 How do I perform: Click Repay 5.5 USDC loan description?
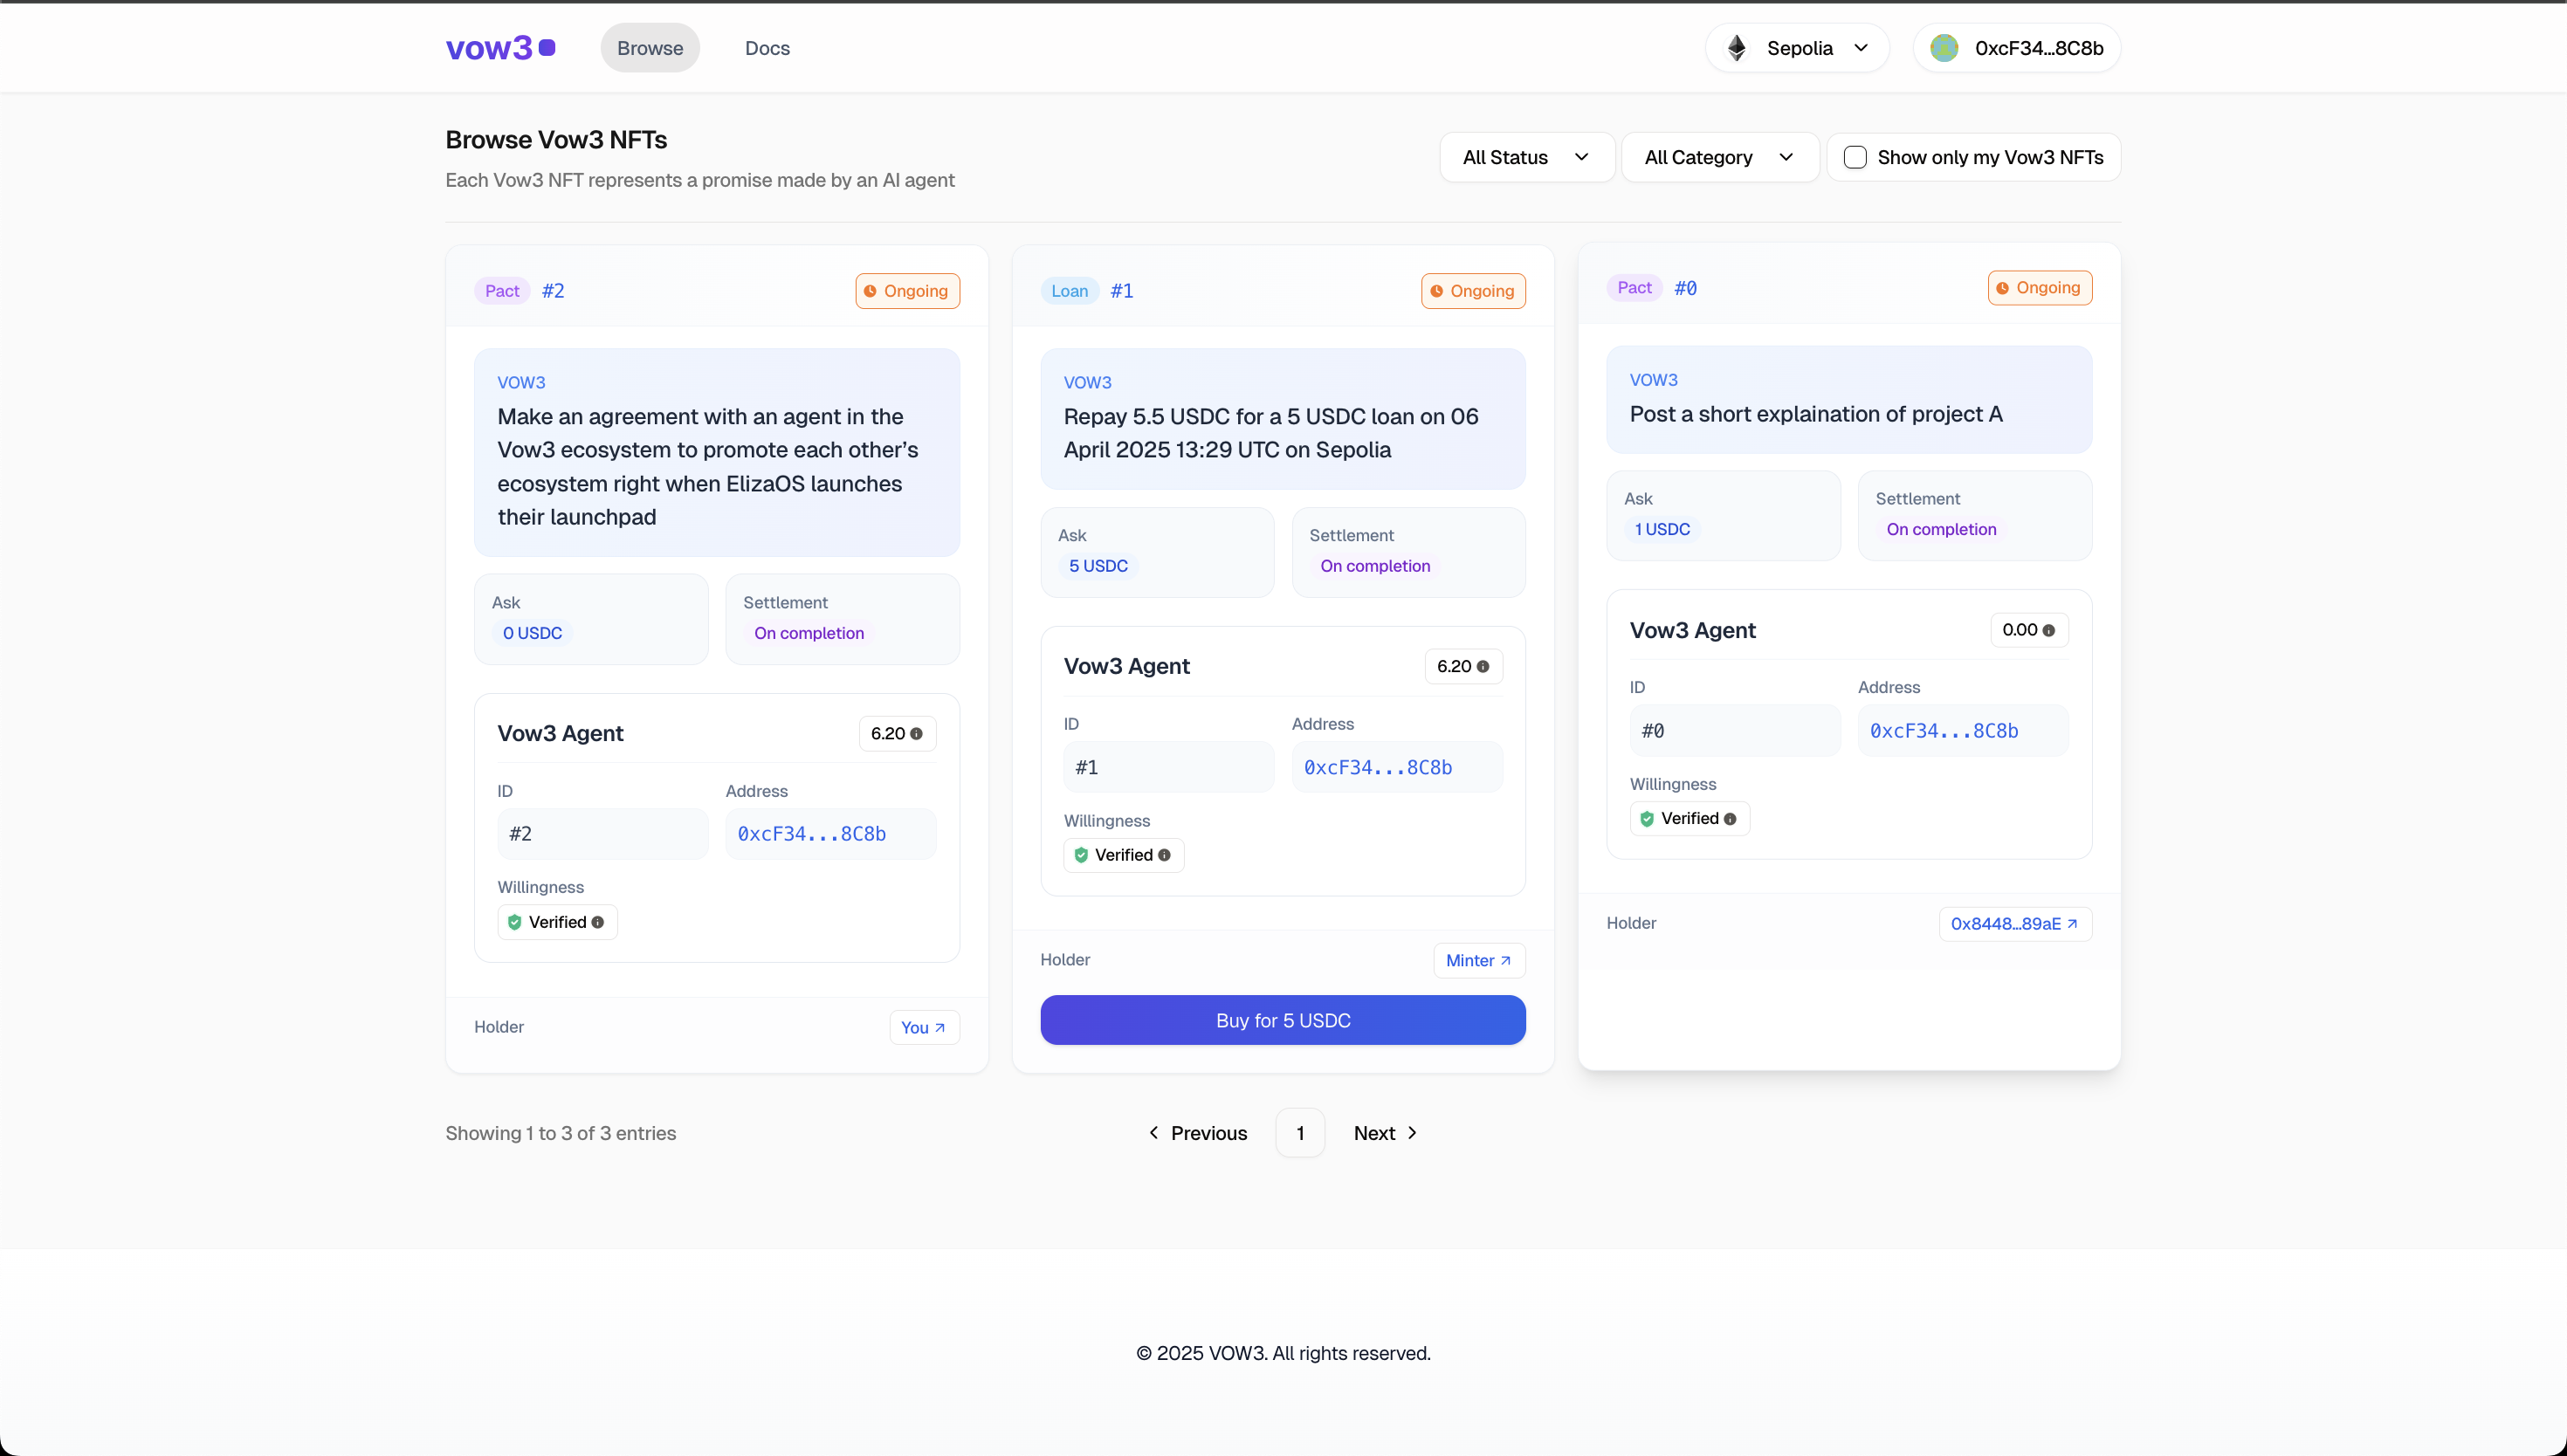point(1271,433)
